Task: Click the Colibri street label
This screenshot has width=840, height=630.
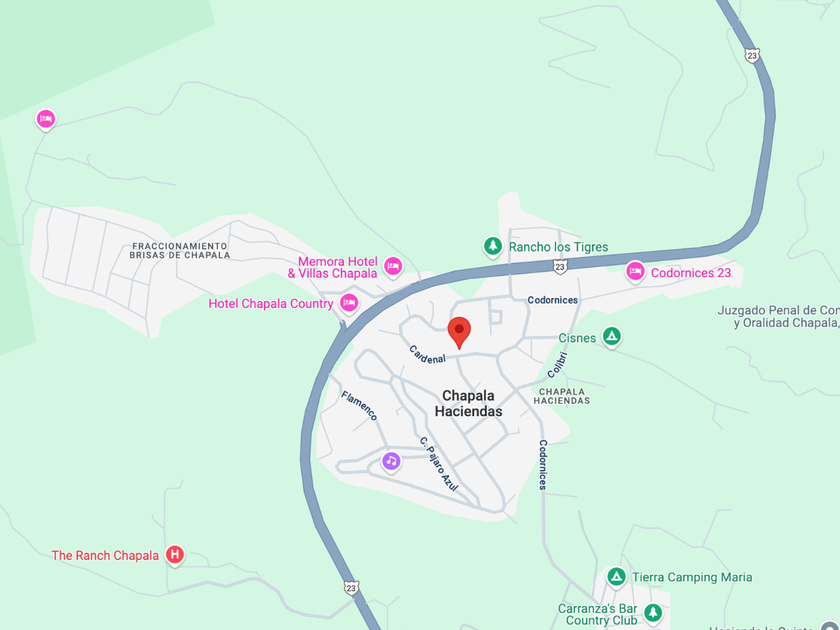Action: tap(557, 365)
